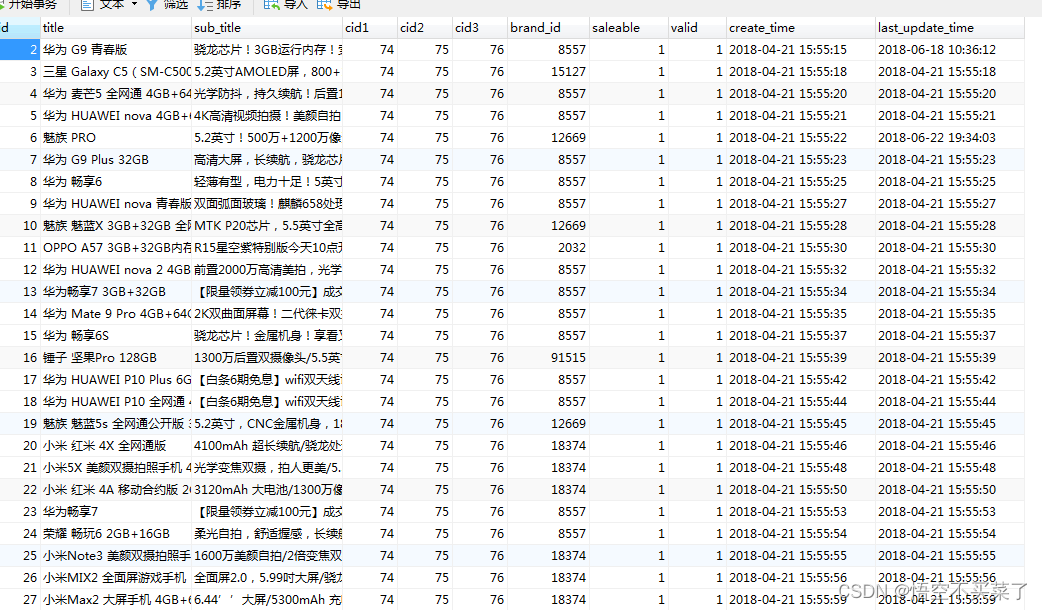Select sub_title cell 轻薄有型，电力十足
This screenshot has width=1042, height=610.
(267, 181)
